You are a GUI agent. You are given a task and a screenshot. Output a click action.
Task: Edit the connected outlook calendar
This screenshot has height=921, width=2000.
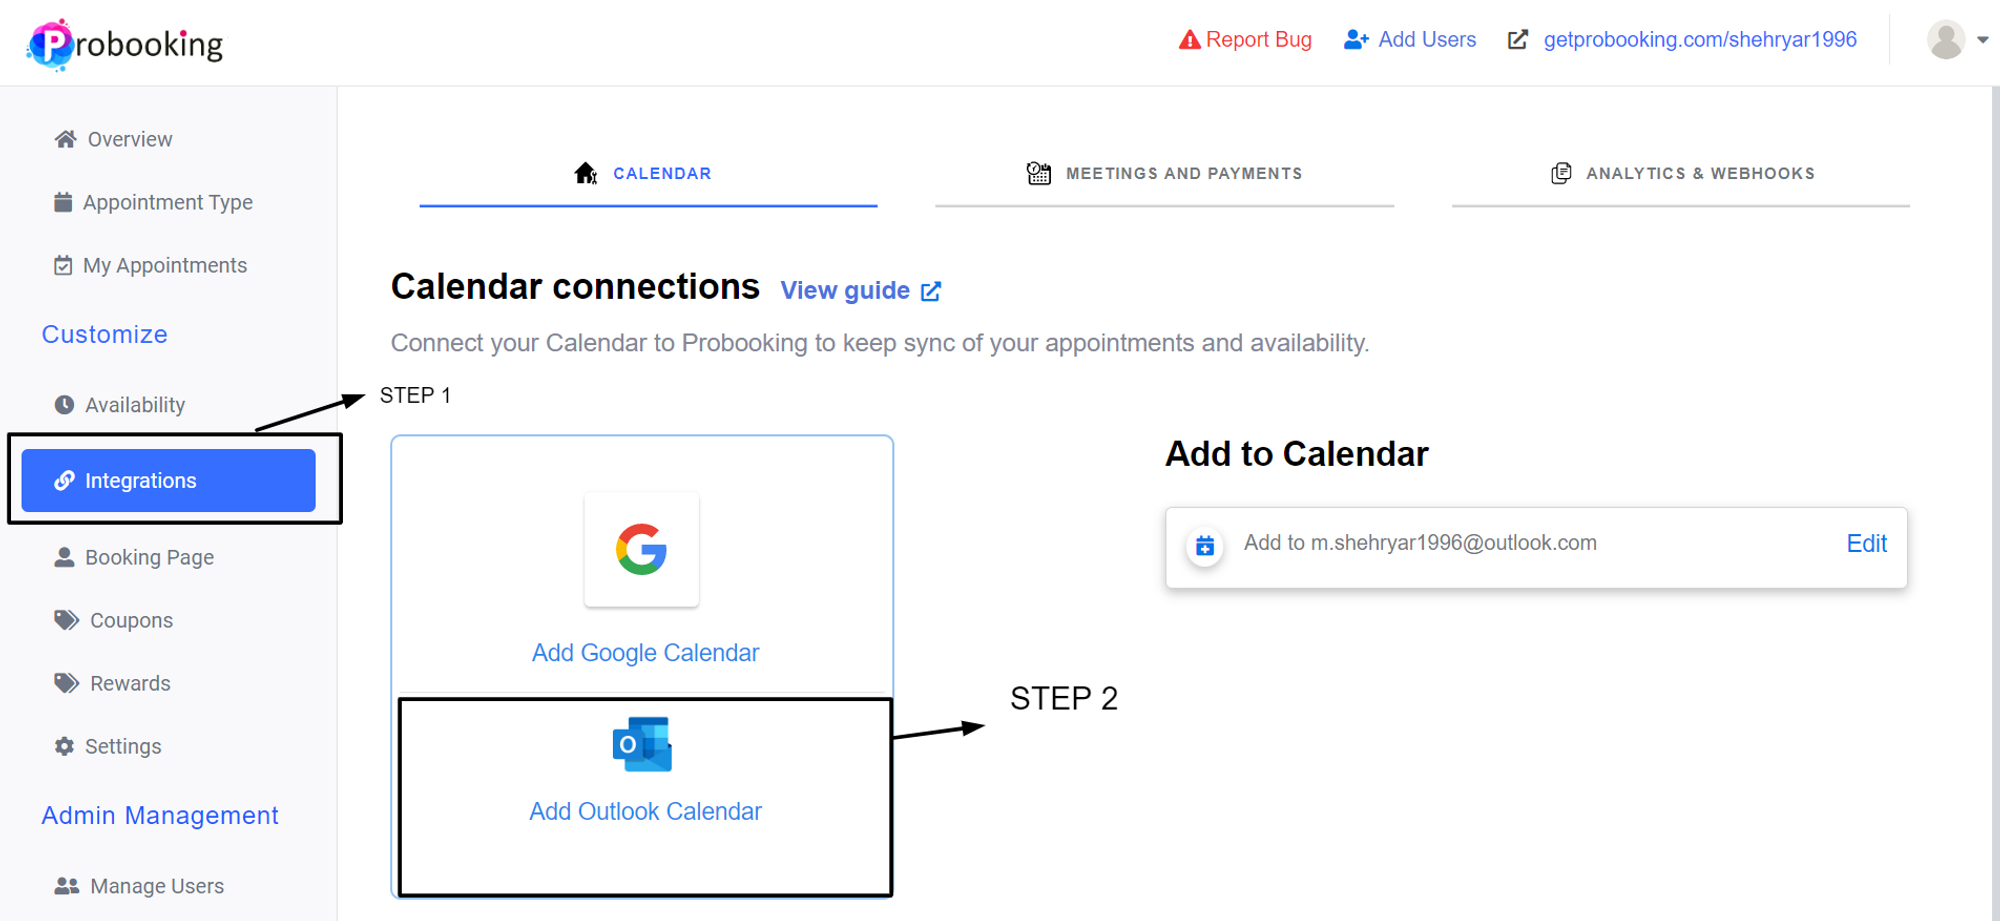pyautogui.click(x=1866, y=543)
